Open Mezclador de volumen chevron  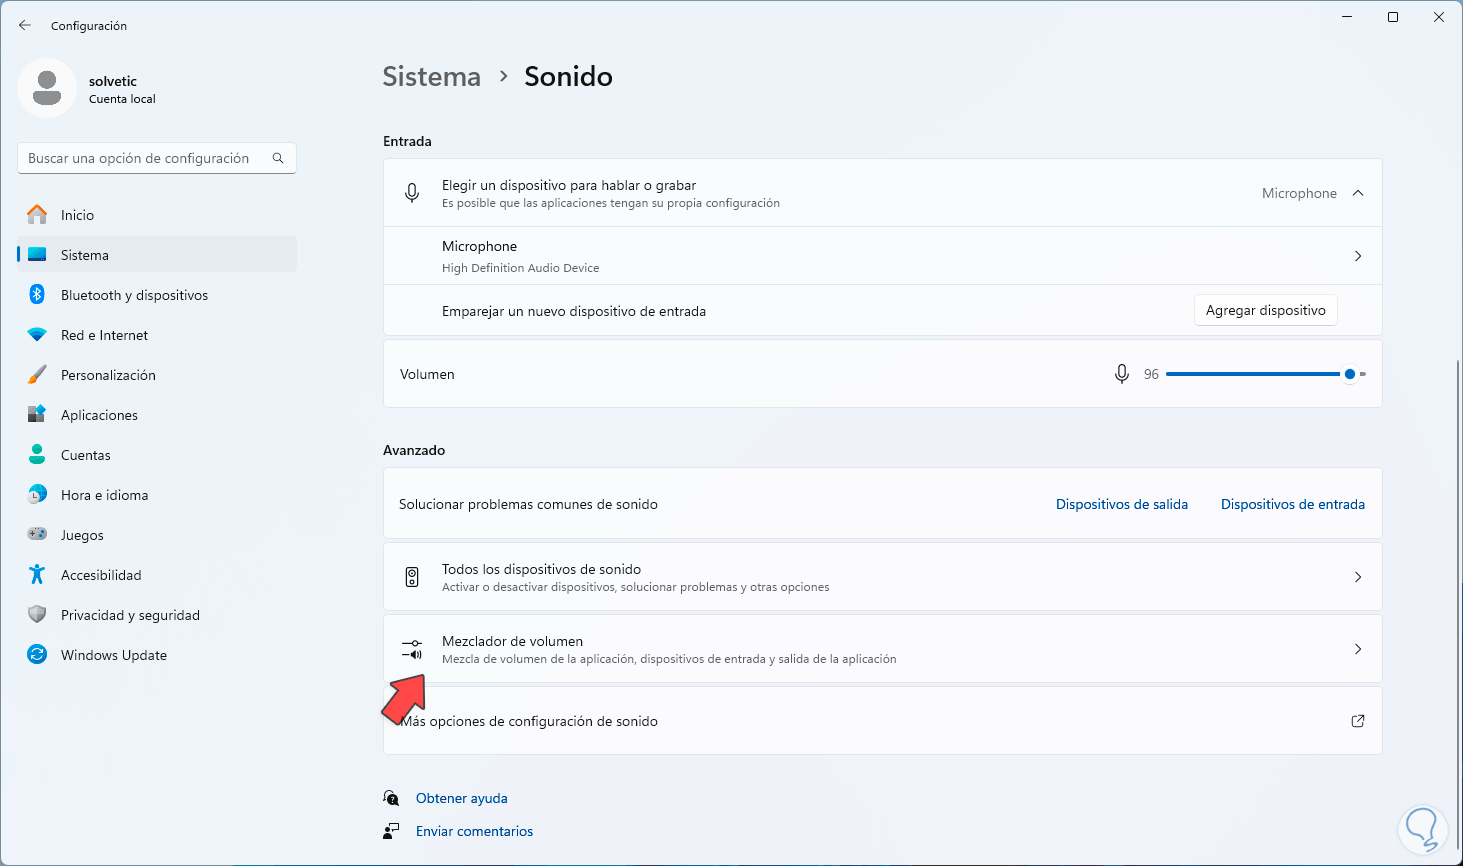point(1357,649)
